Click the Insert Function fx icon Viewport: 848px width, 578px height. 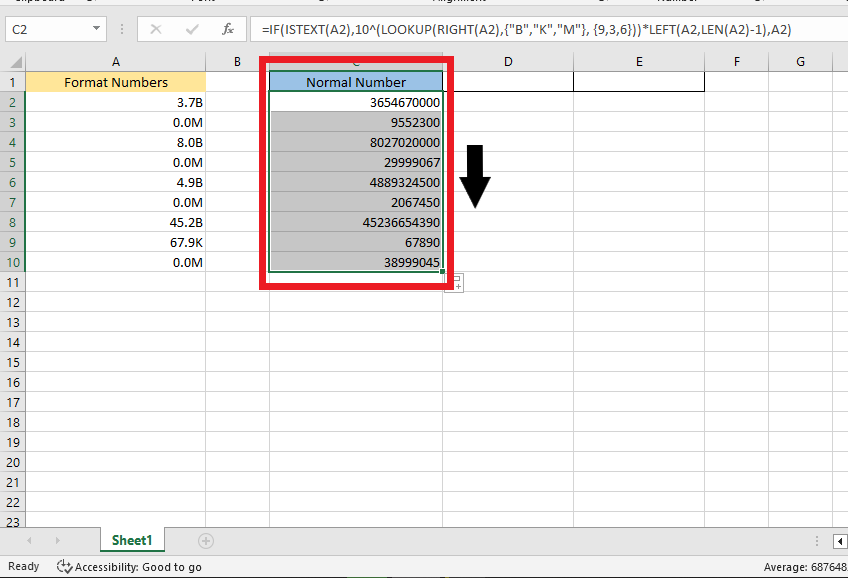click(x=228, y=29)
